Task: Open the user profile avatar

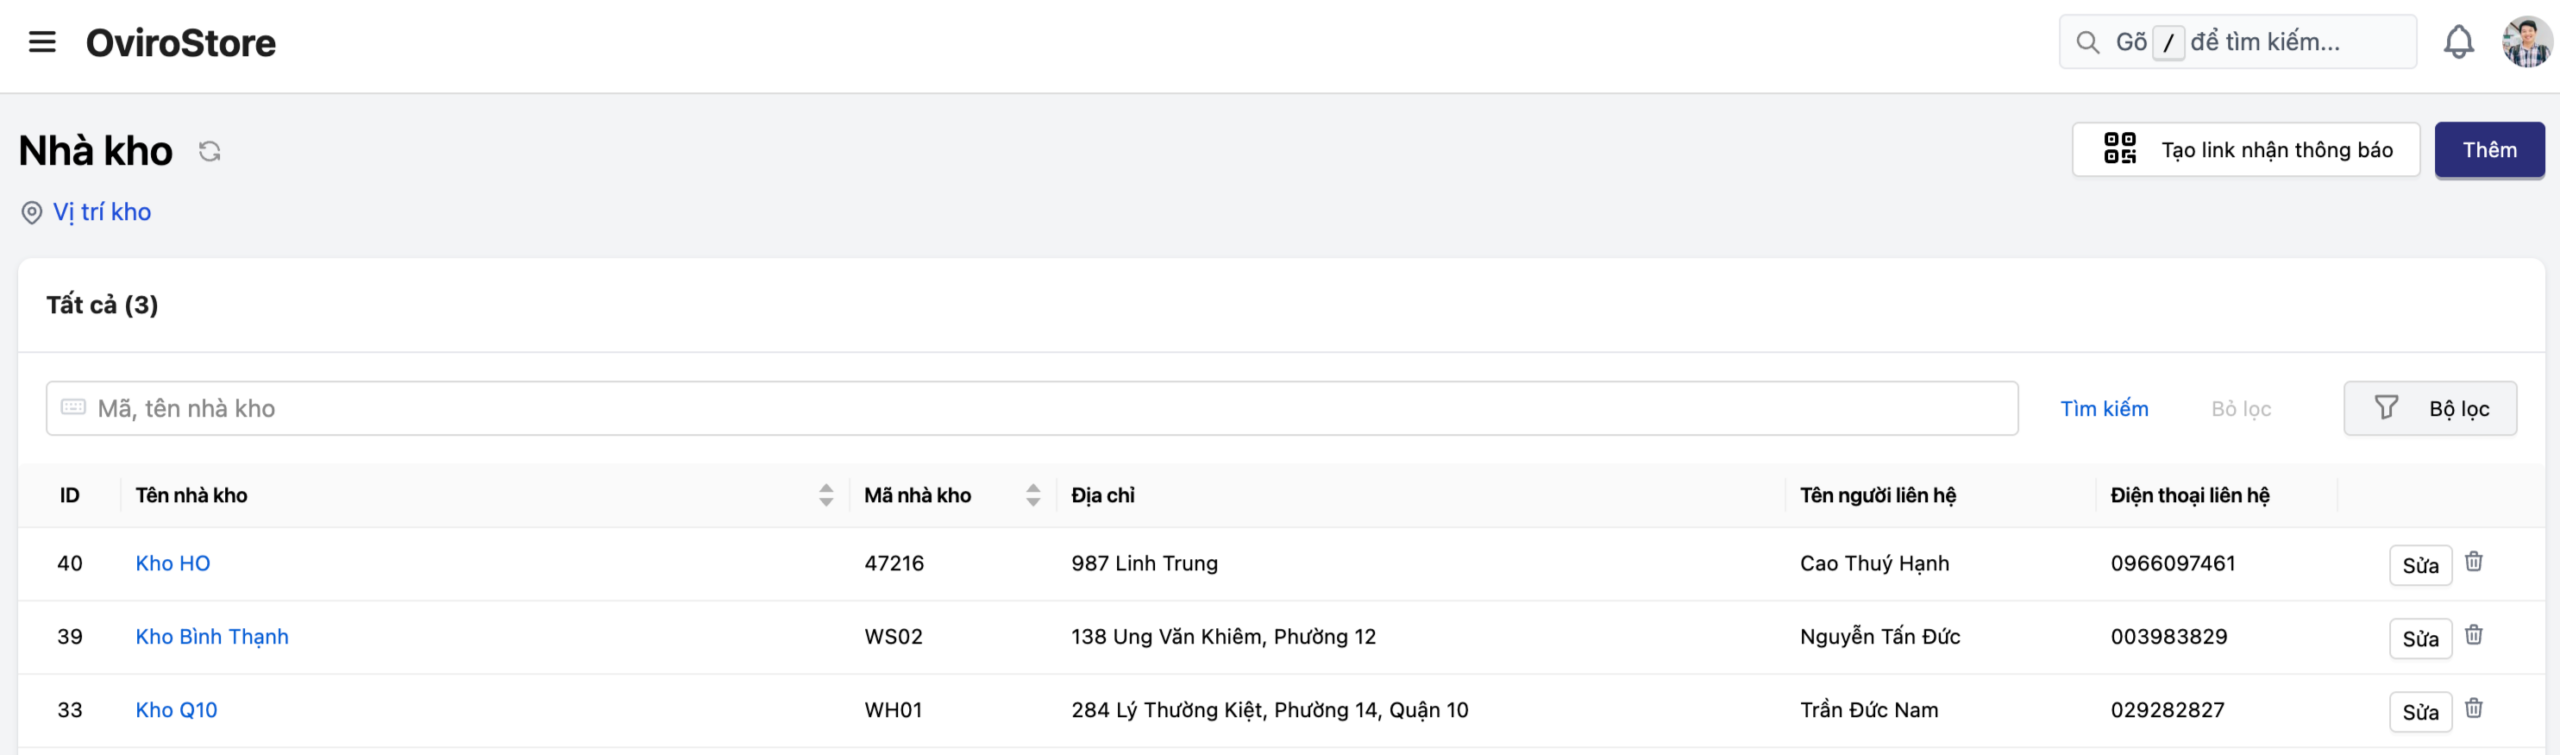Action: pyautogui.click(x=2526, y=42)
